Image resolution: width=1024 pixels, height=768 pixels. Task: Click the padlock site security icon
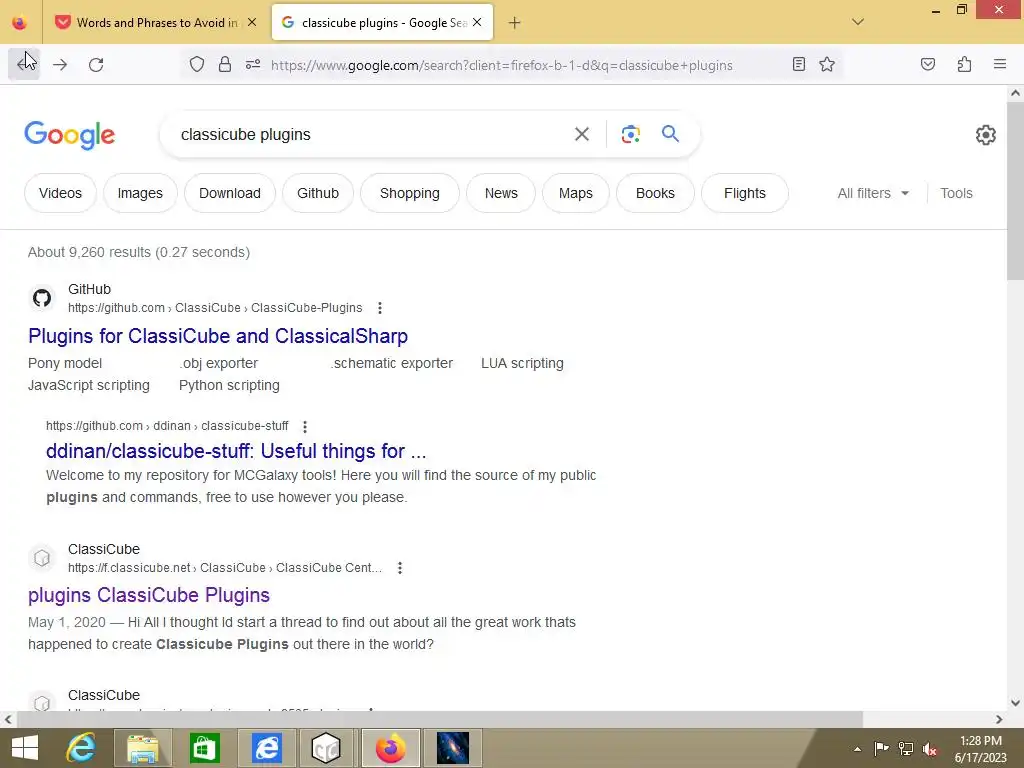point(225,64)
